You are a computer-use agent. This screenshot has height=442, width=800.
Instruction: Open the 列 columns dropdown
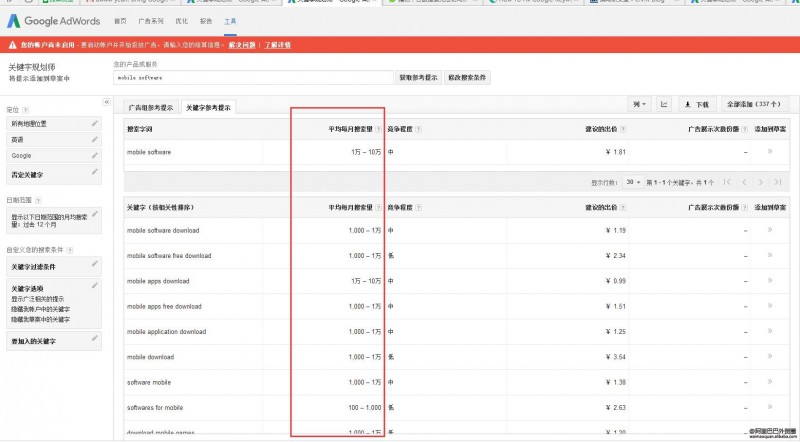coord(639,104)
